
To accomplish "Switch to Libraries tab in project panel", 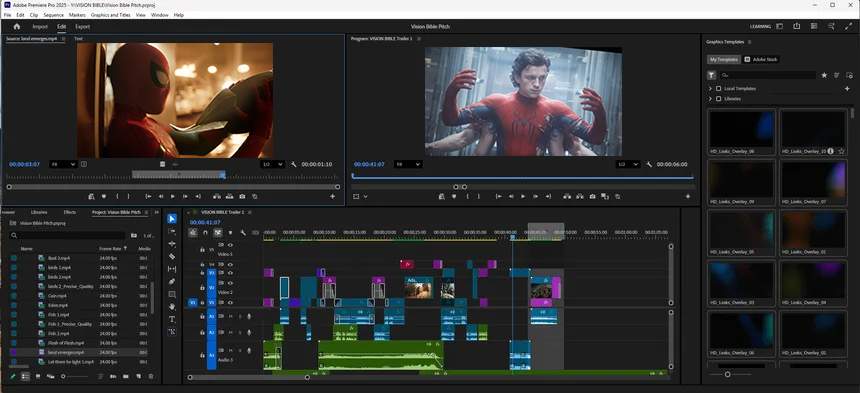I will (39, 212).
